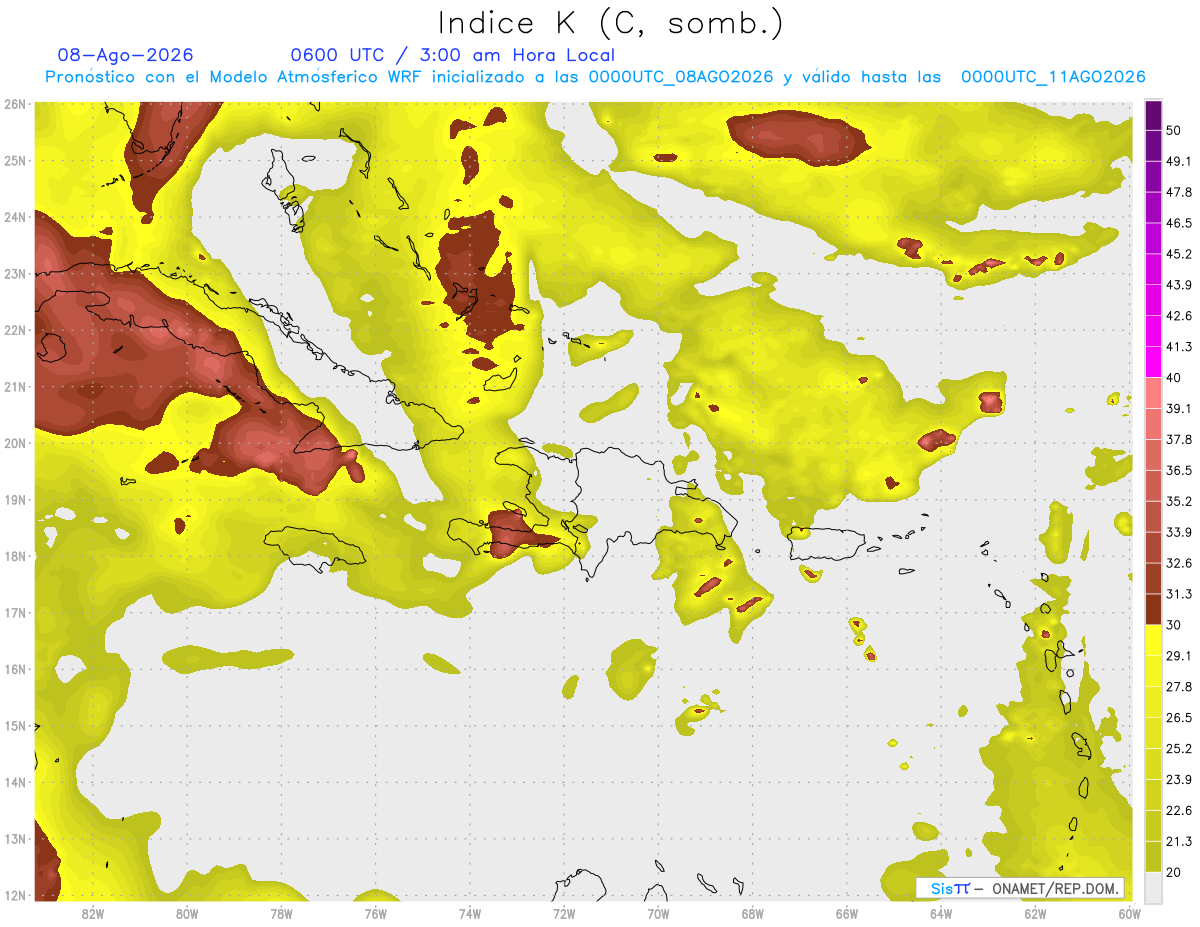Click the colorbar value '22.6'
Viewport: 1200px width, 927px height.
pyautogui.click(x=1179, y=811)
